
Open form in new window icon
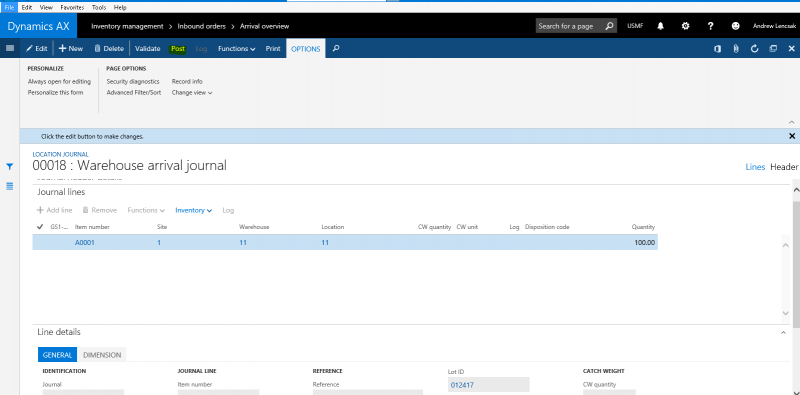coord(773,48)
